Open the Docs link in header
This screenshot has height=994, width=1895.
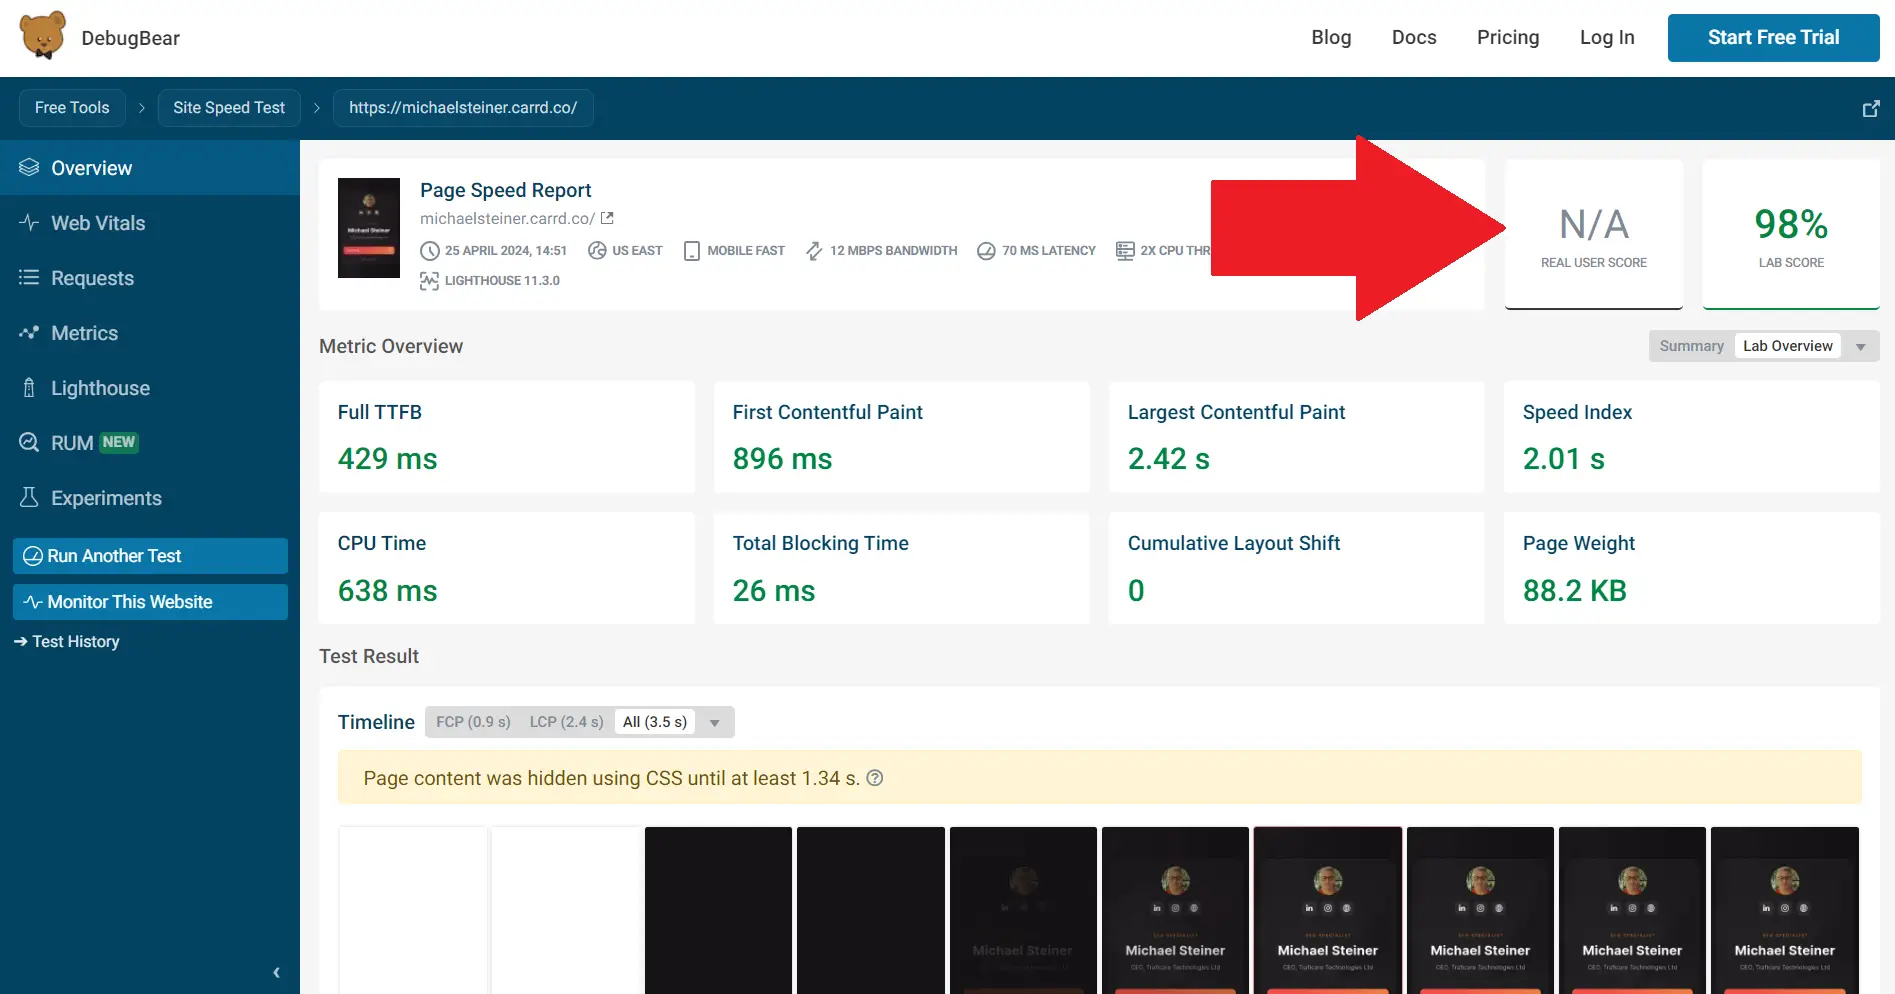tap(1414, 37)
